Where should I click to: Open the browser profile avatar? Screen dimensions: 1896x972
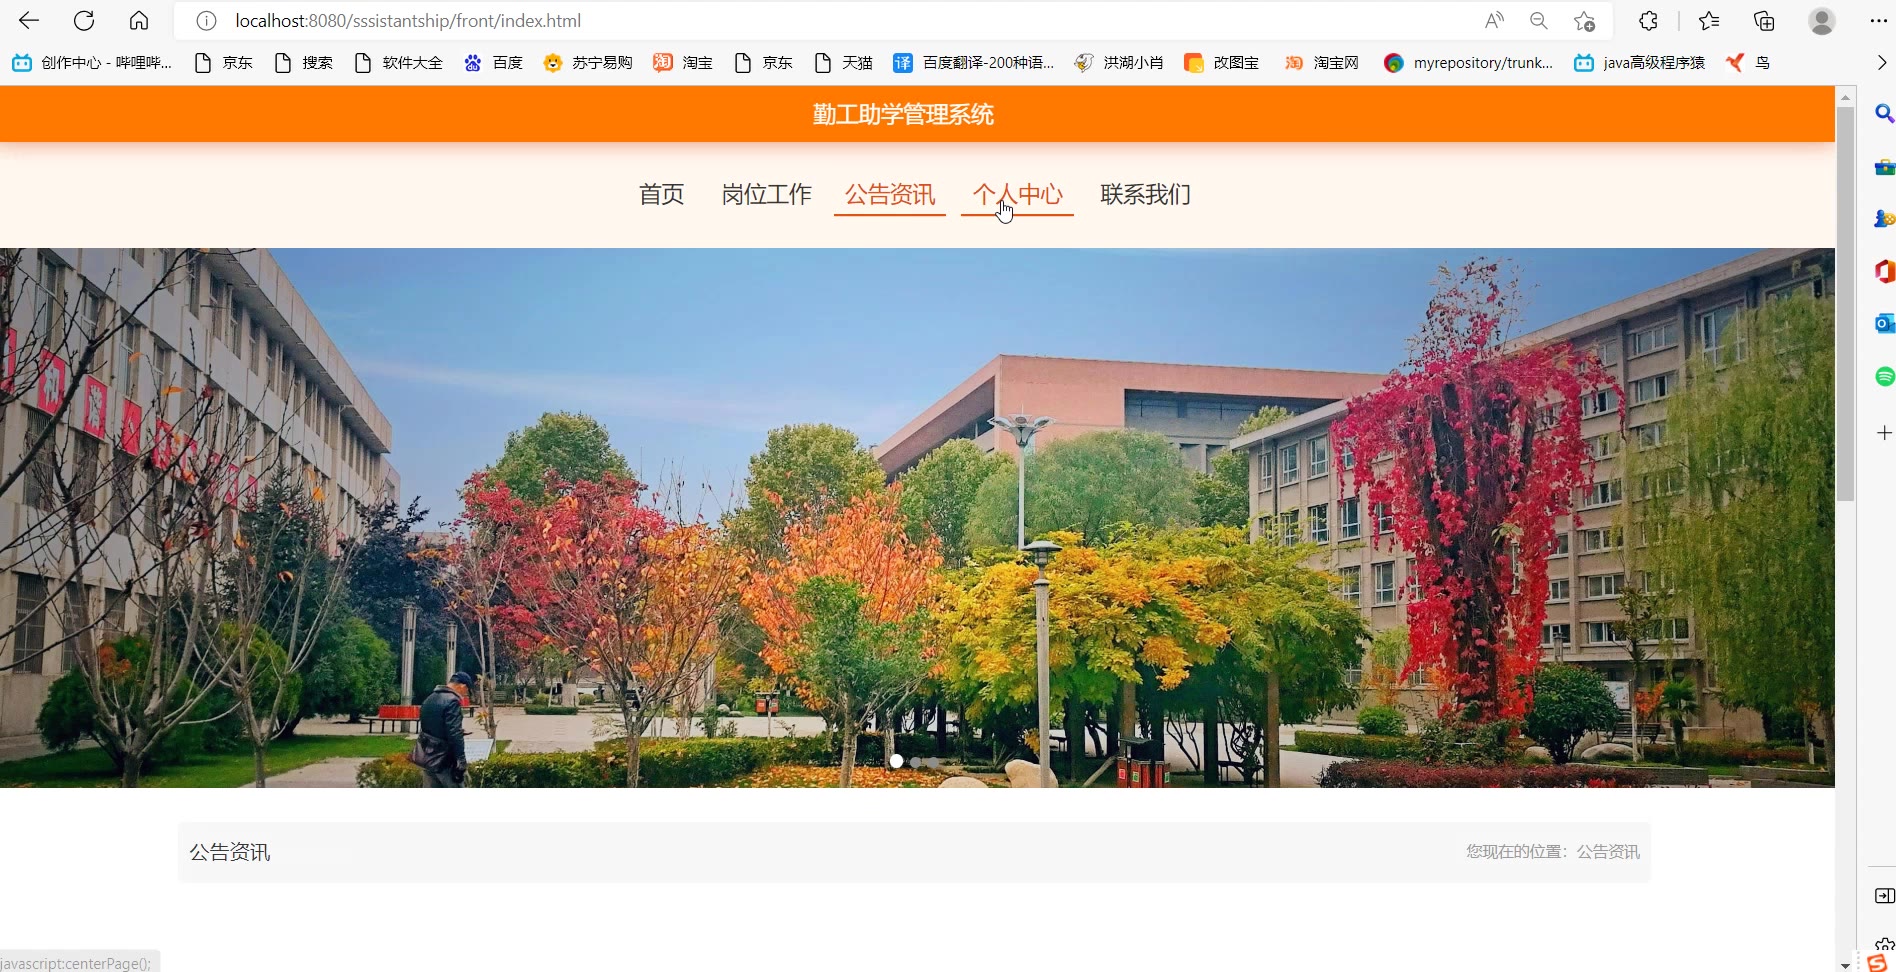click(1822, 21)
